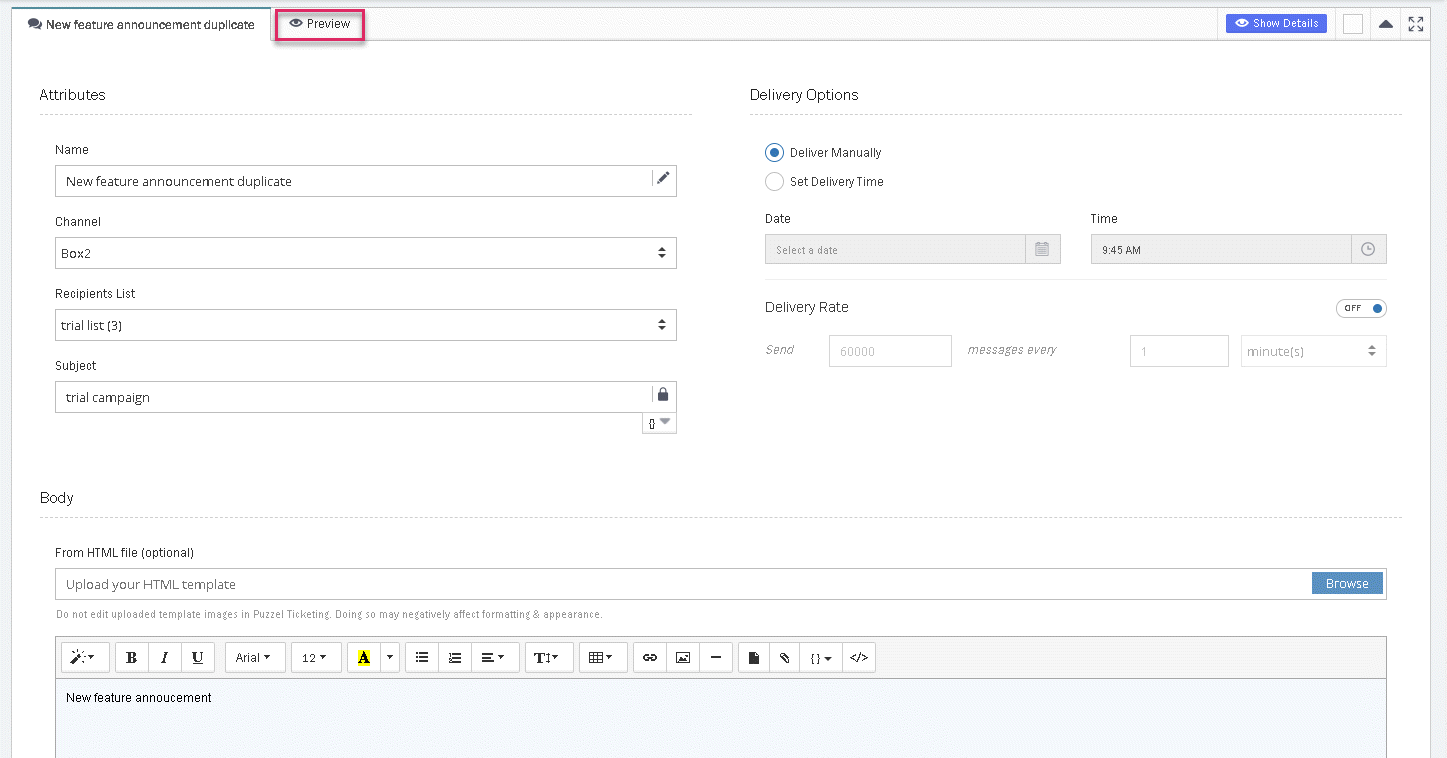1447x758 pixels.
Task: Insert an image into the message body
Action: pyautogui.click(x=683, y=658)
